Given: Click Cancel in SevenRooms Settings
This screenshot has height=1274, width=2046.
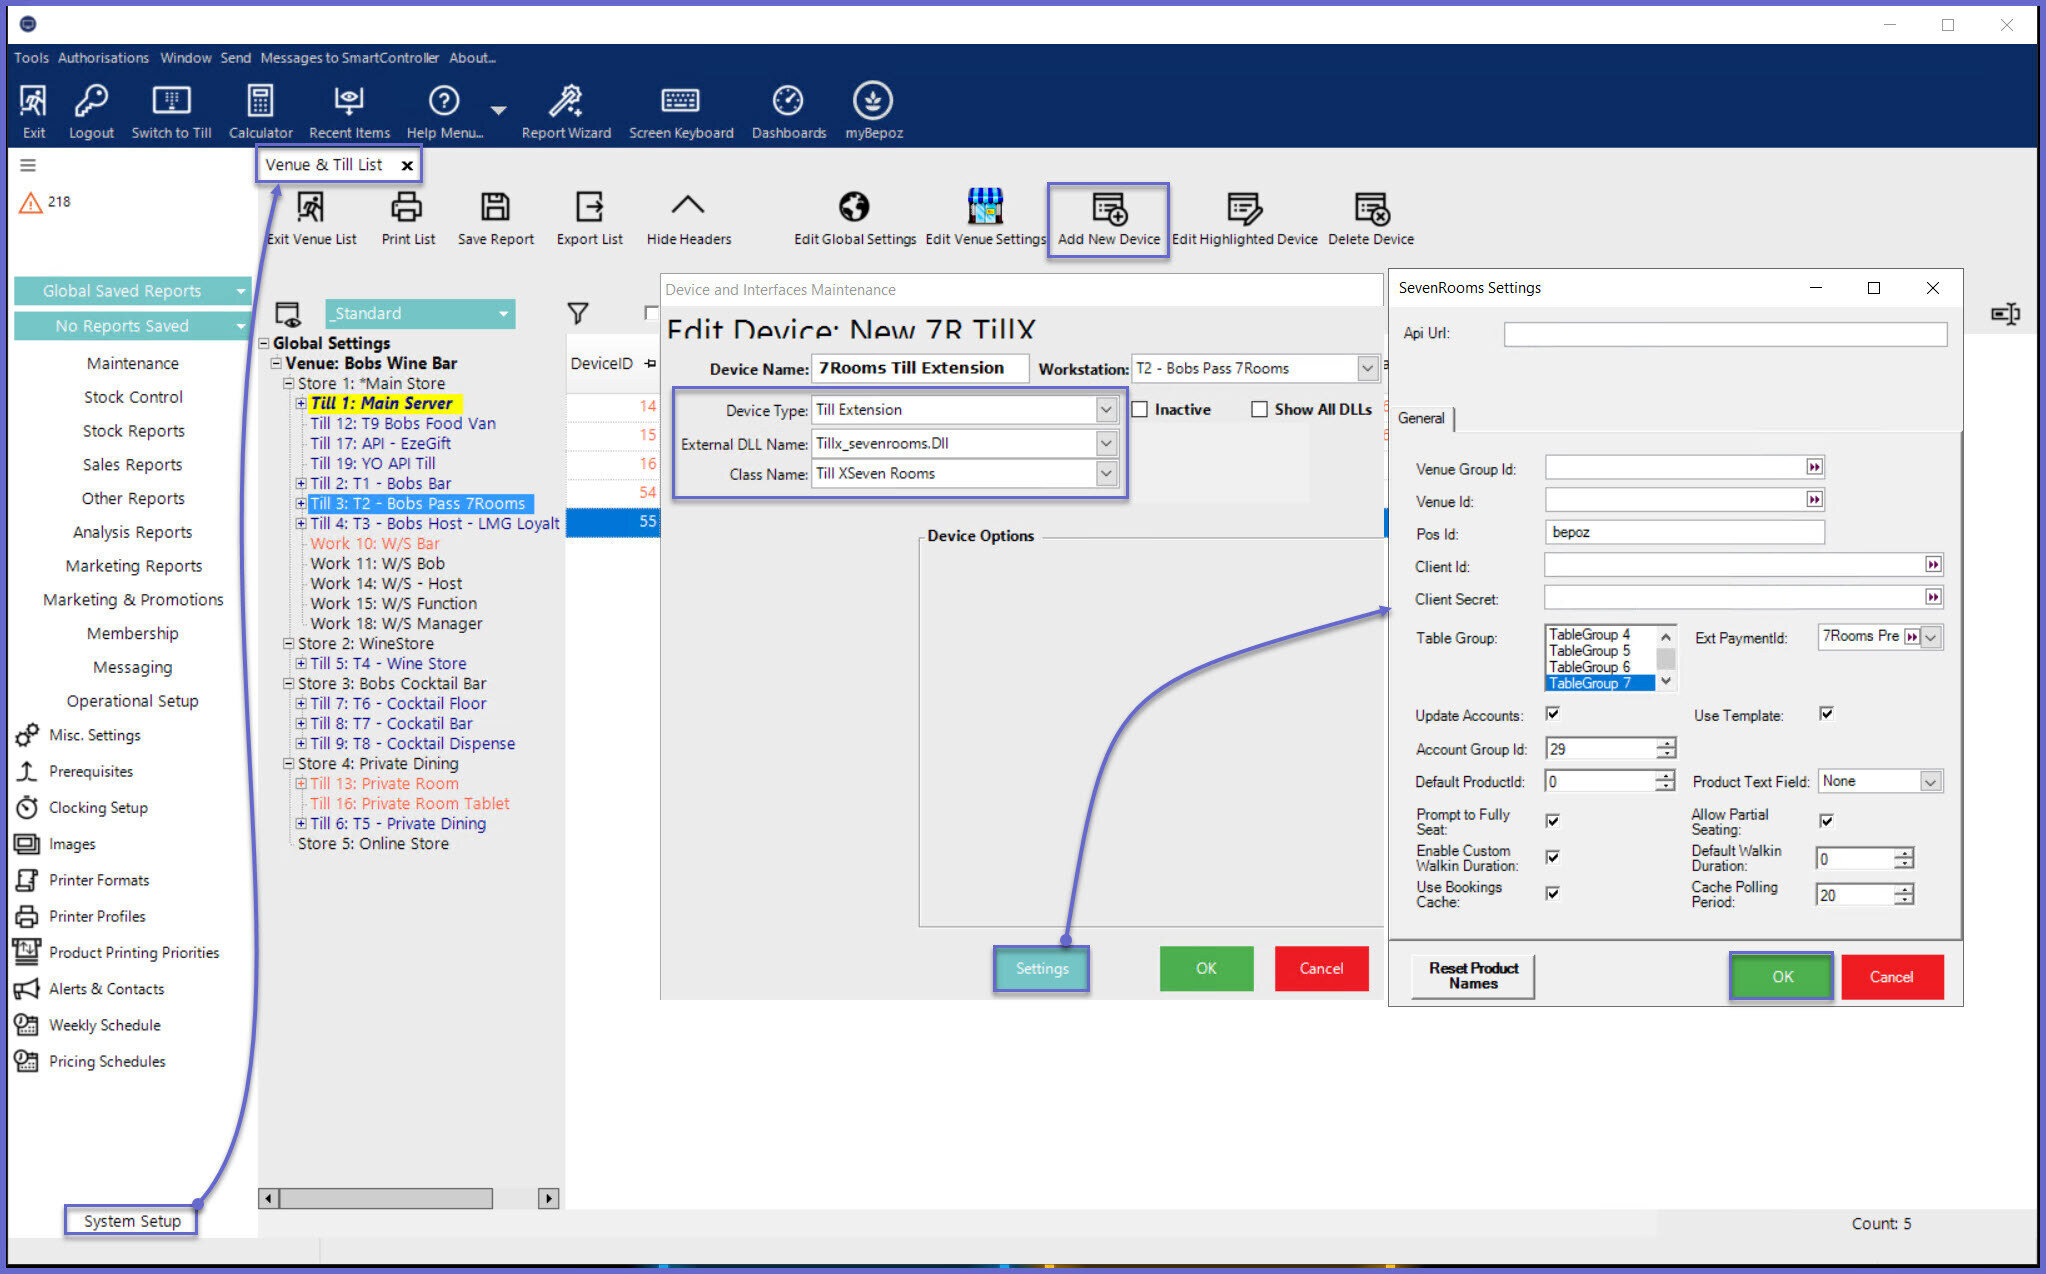Looking at the screenshot, I should tap(1891, 977).
